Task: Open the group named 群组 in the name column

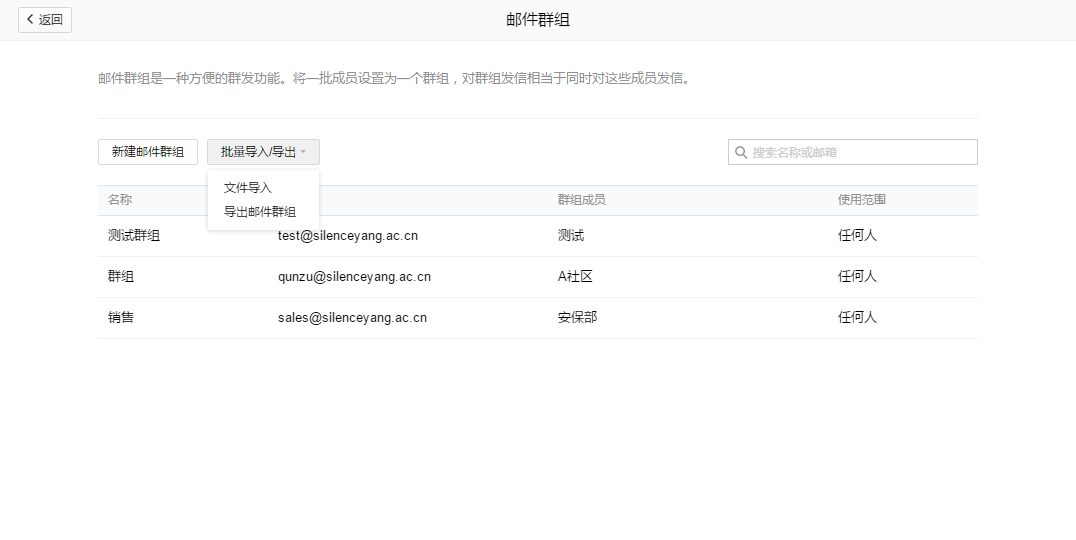Action: pos(121,277)
